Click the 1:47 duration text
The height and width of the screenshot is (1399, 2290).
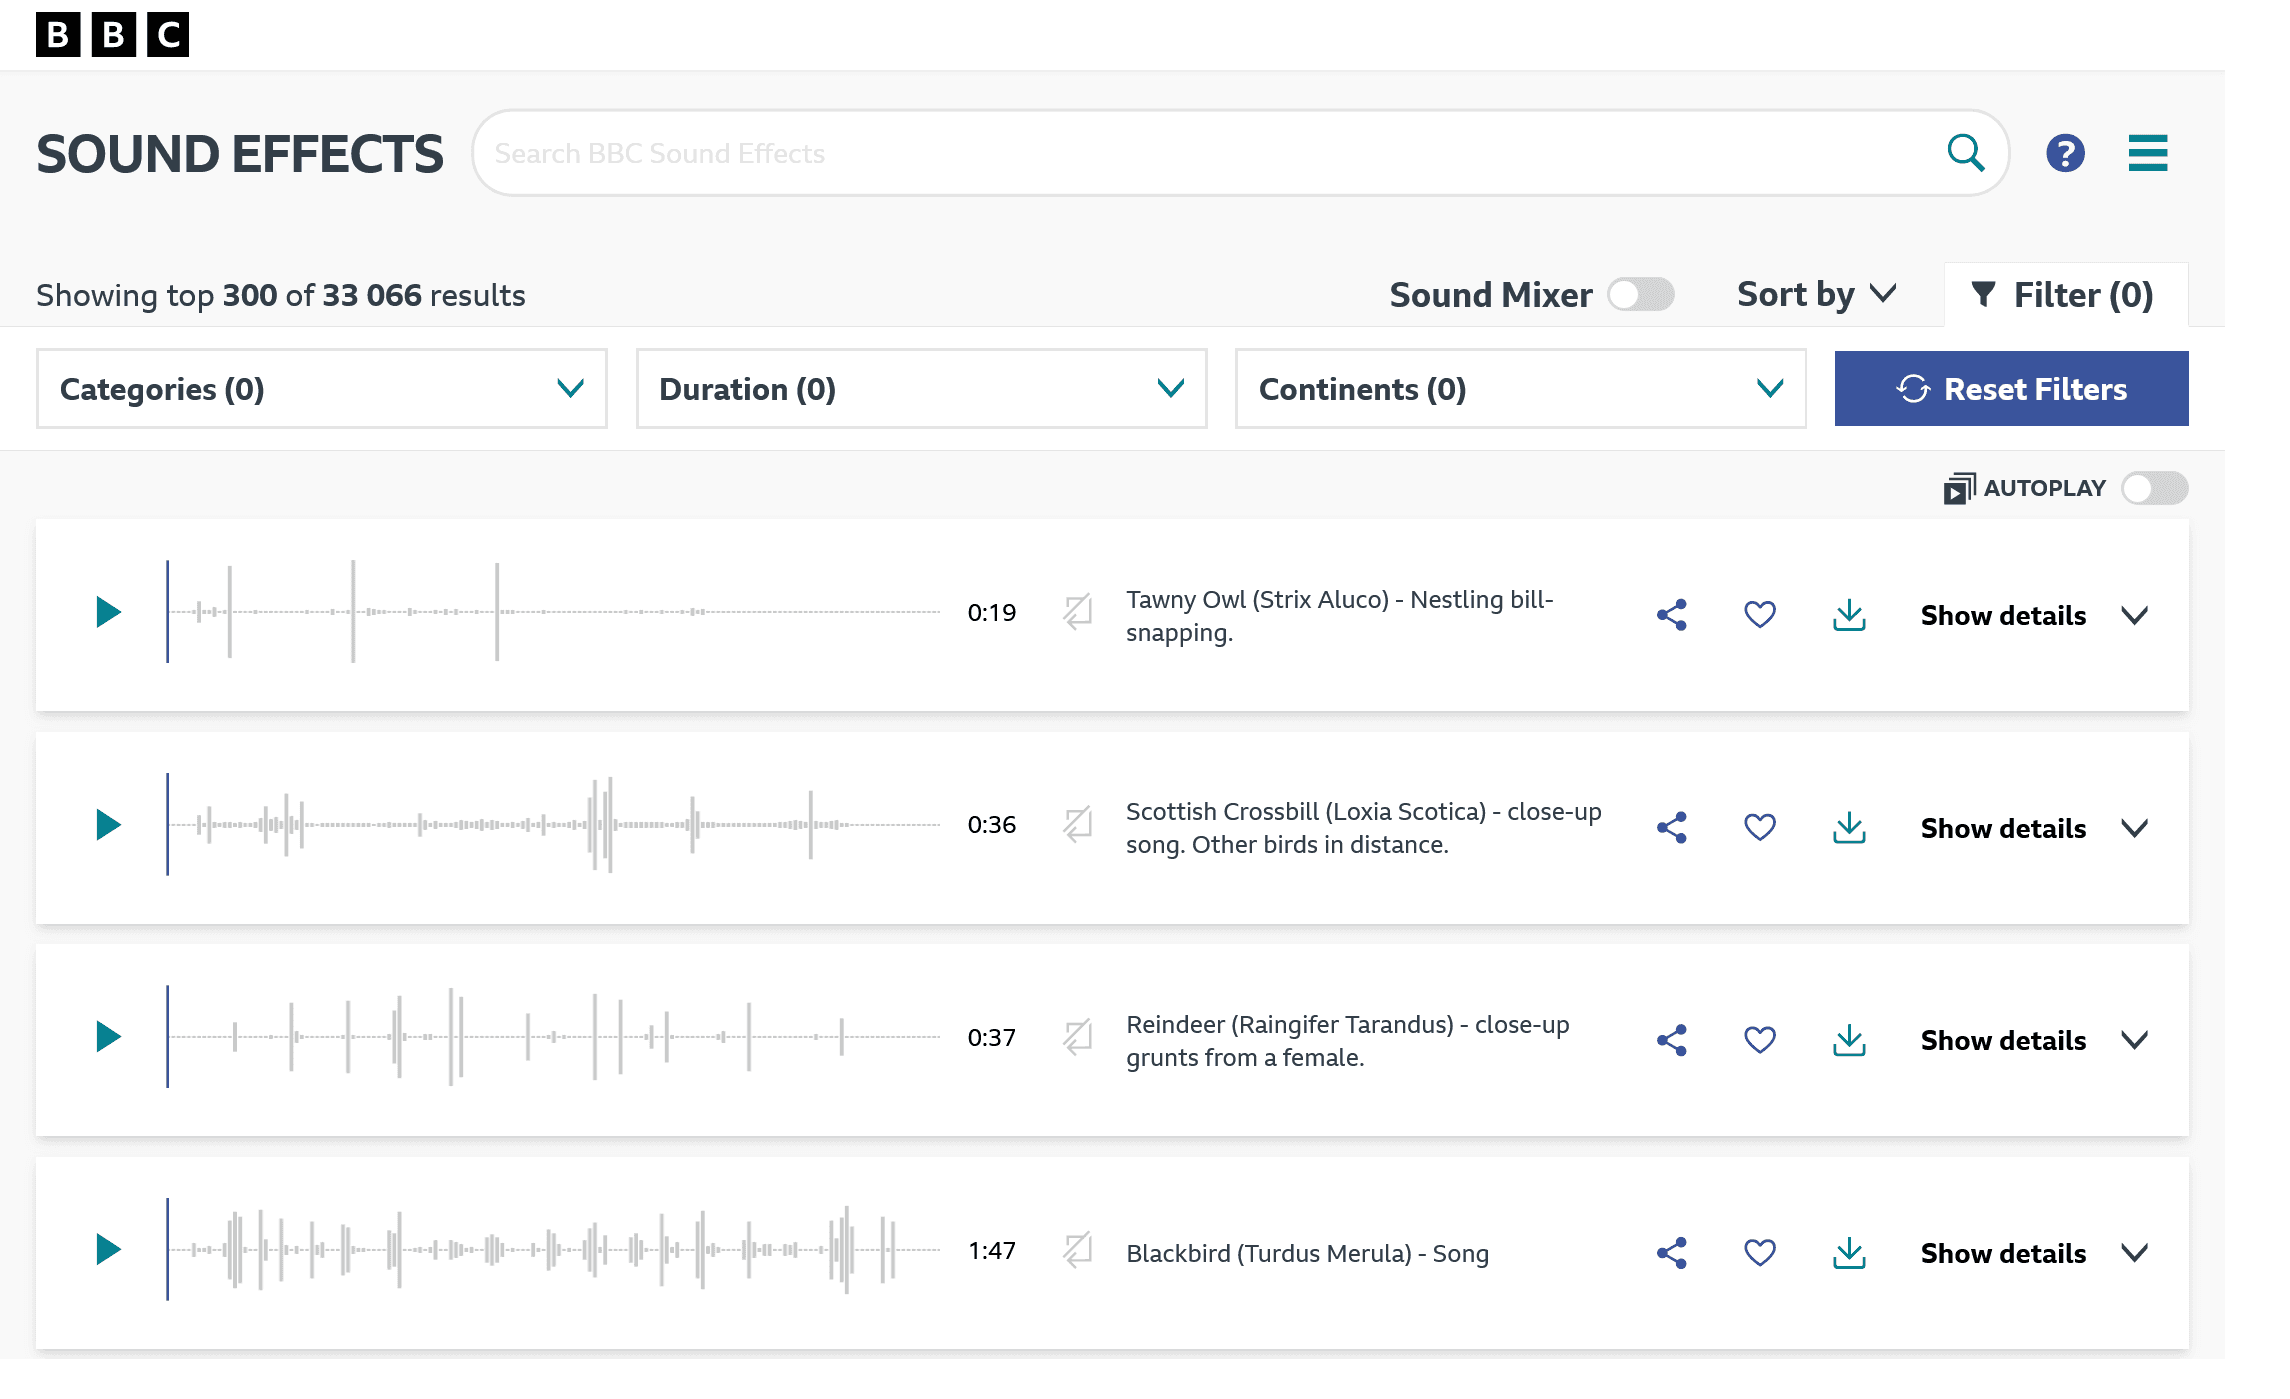pyautogui.click(x=992, y=1251)
